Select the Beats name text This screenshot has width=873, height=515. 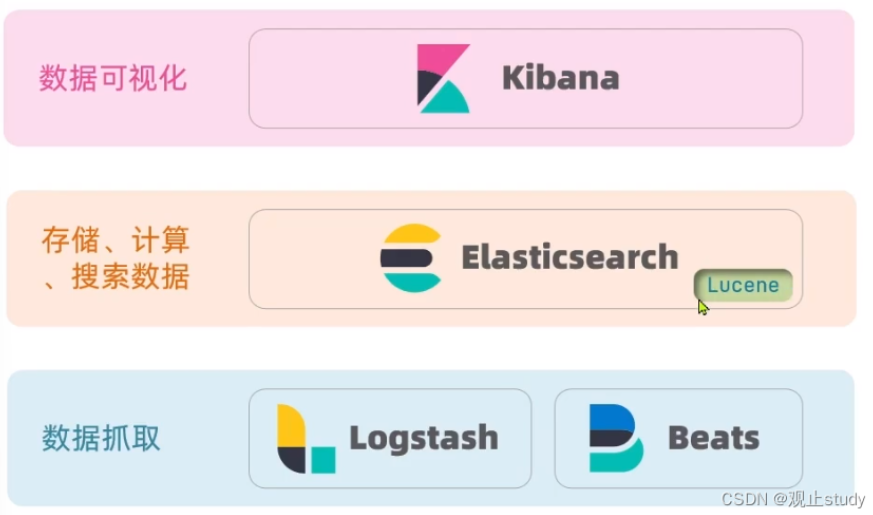pos(713,438)
